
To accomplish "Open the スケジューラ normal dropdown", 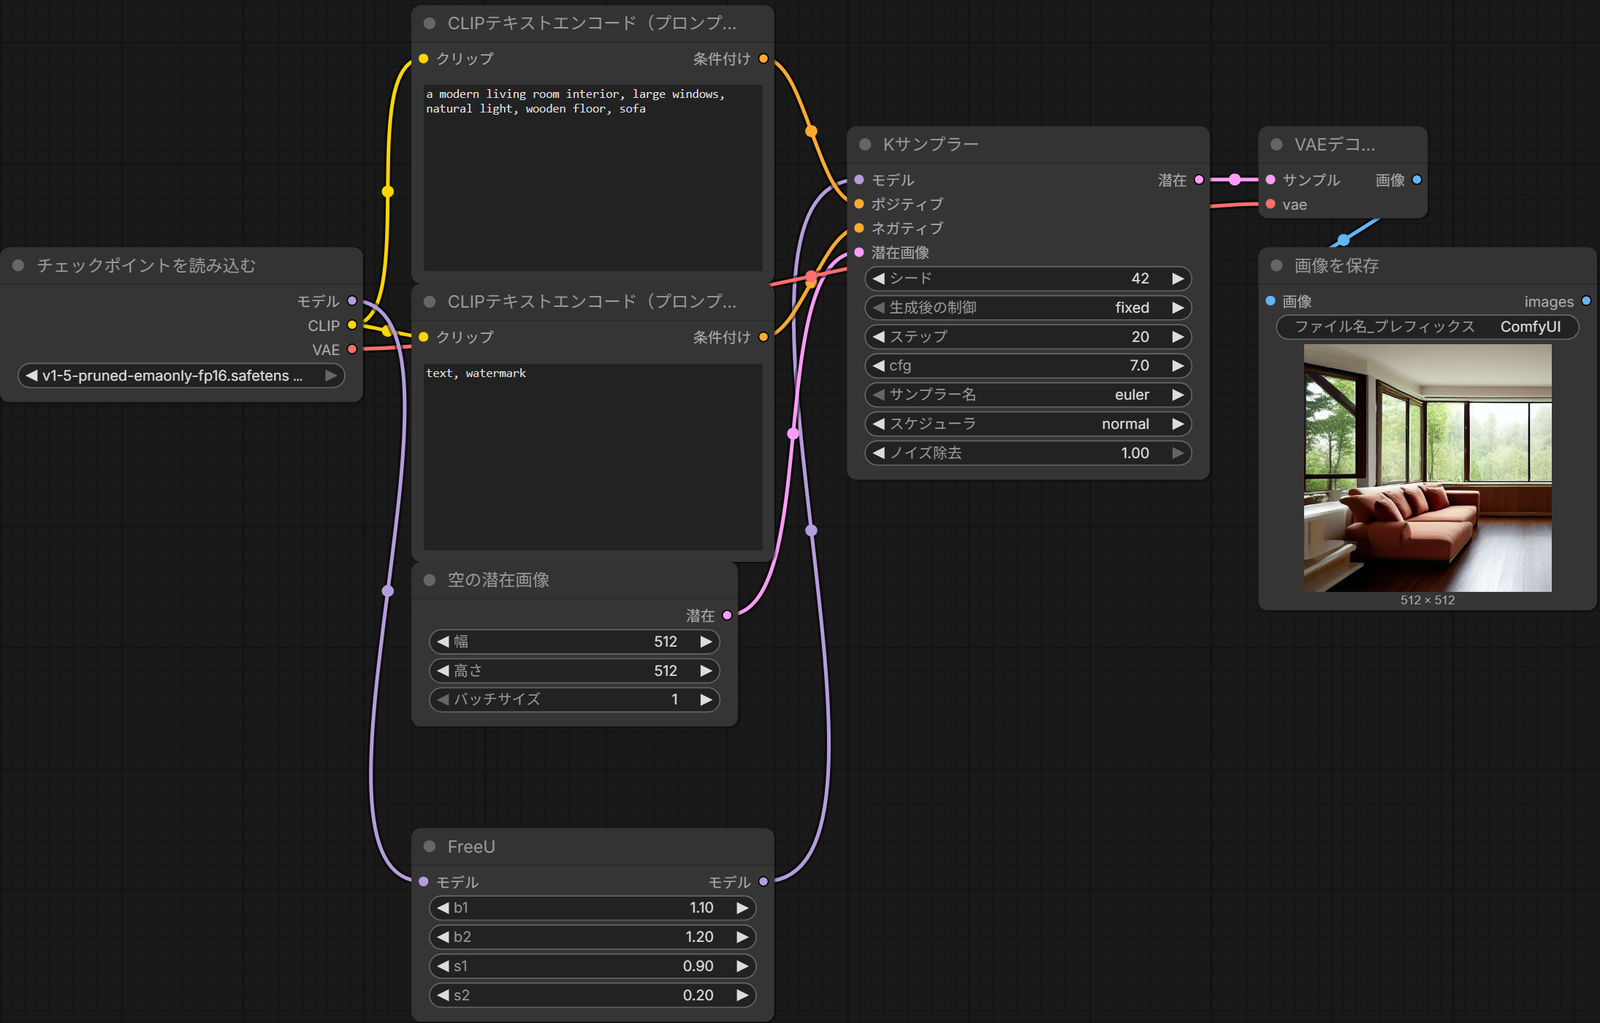I will 1028,424.
